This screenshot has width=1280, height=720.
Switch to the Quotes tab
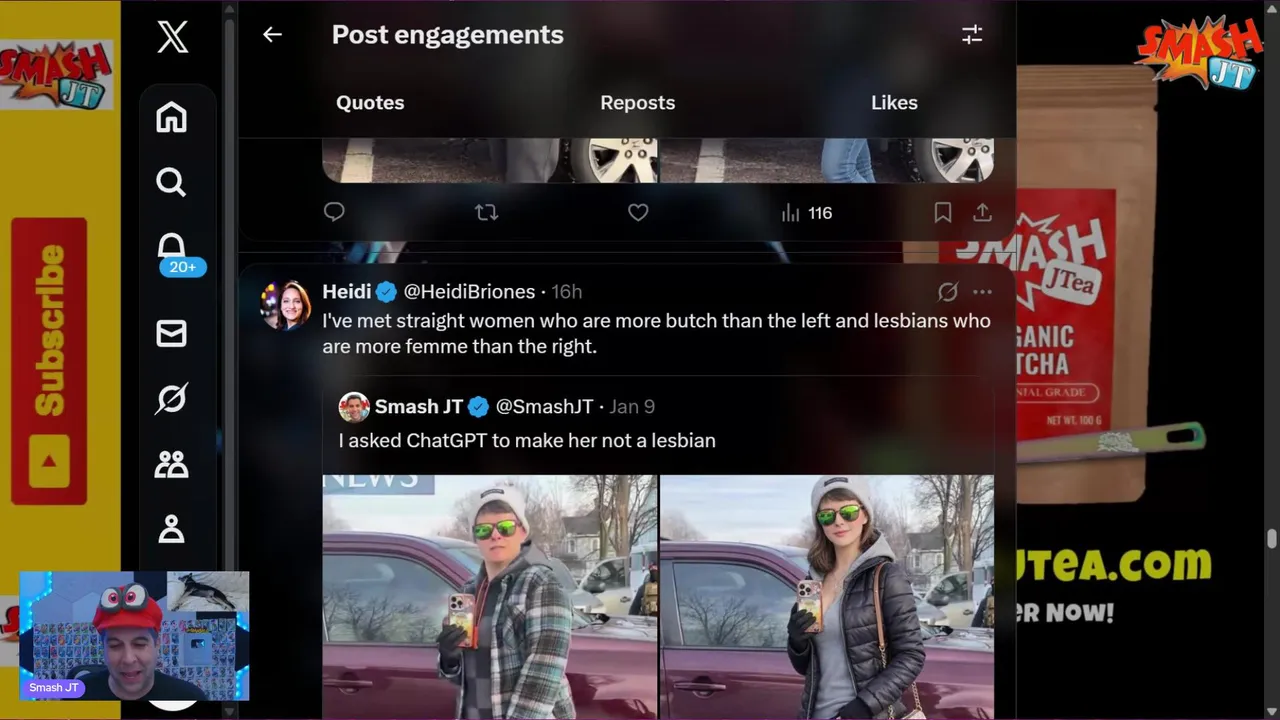370,103
